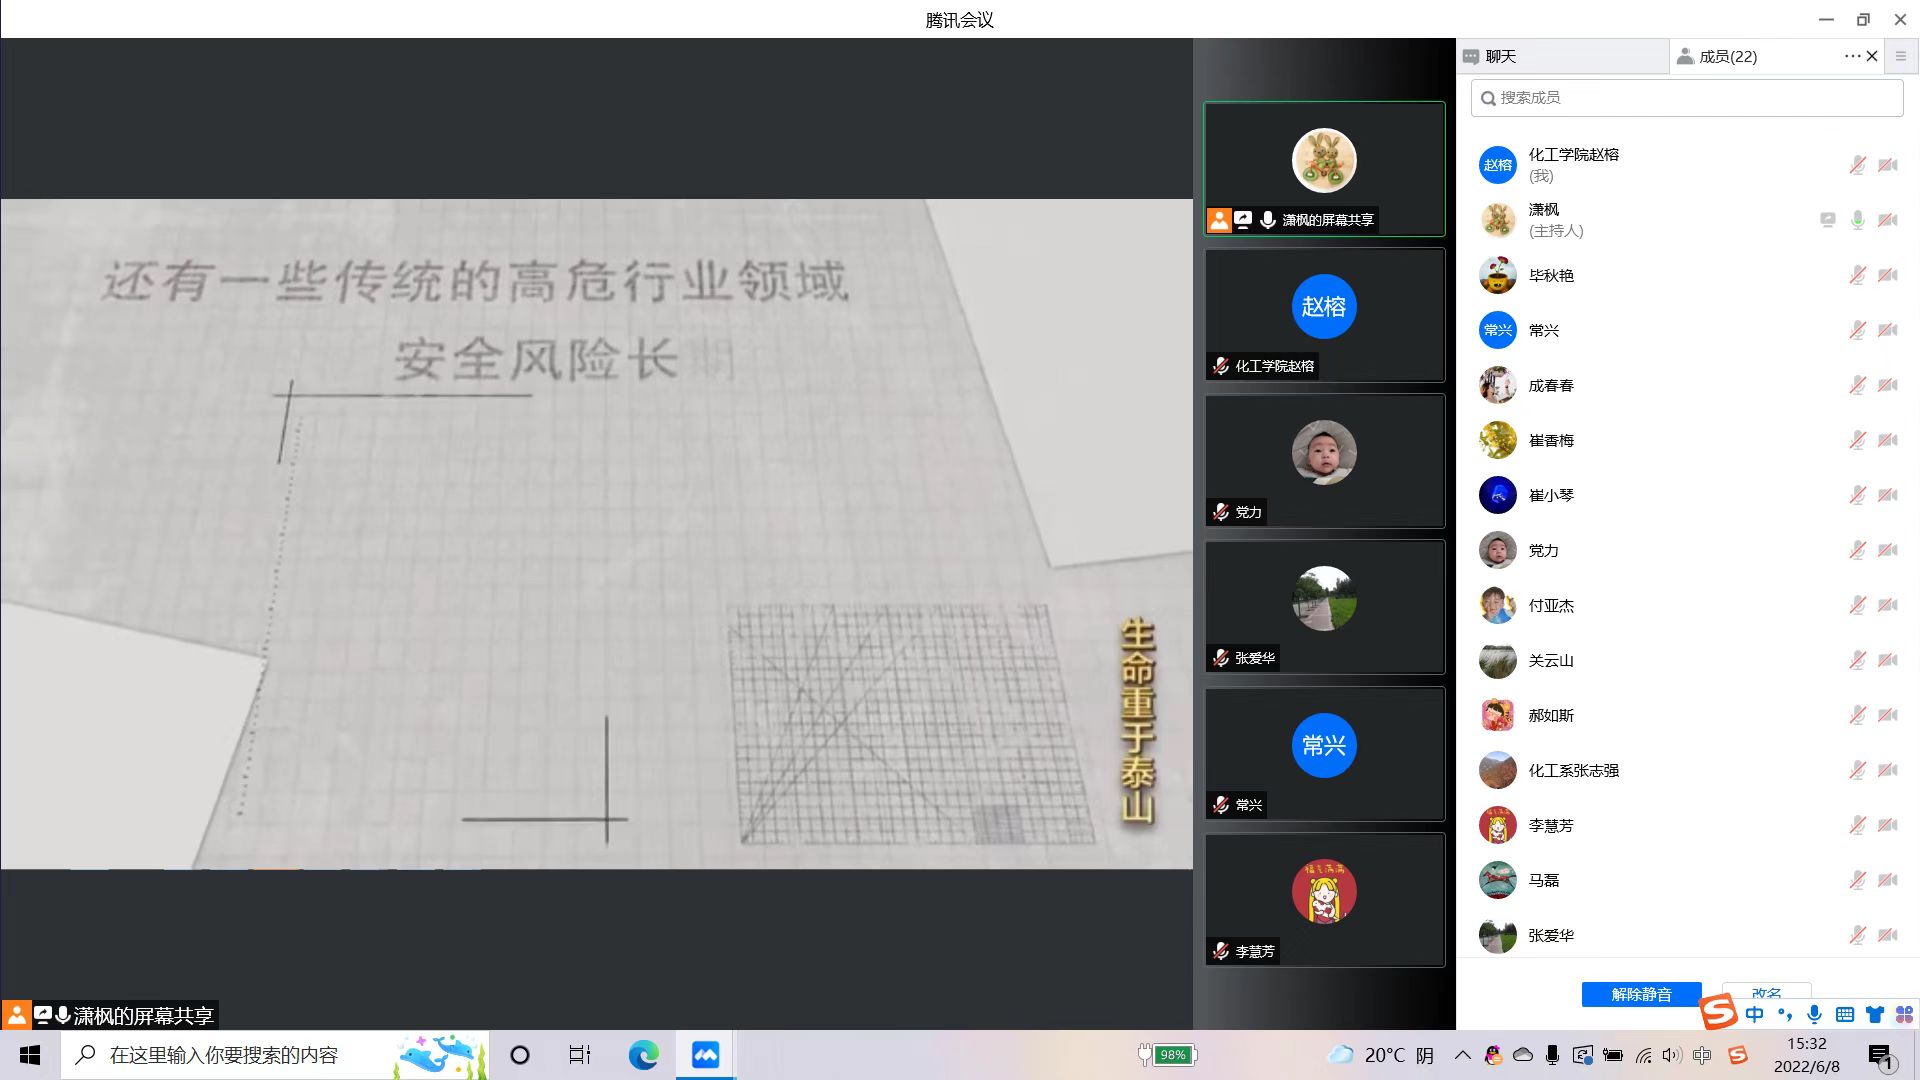1920x1080 pixels.
Task: Toggle camera icon for 化工学院赵榕 in member list
Action: pos(1888,165)
